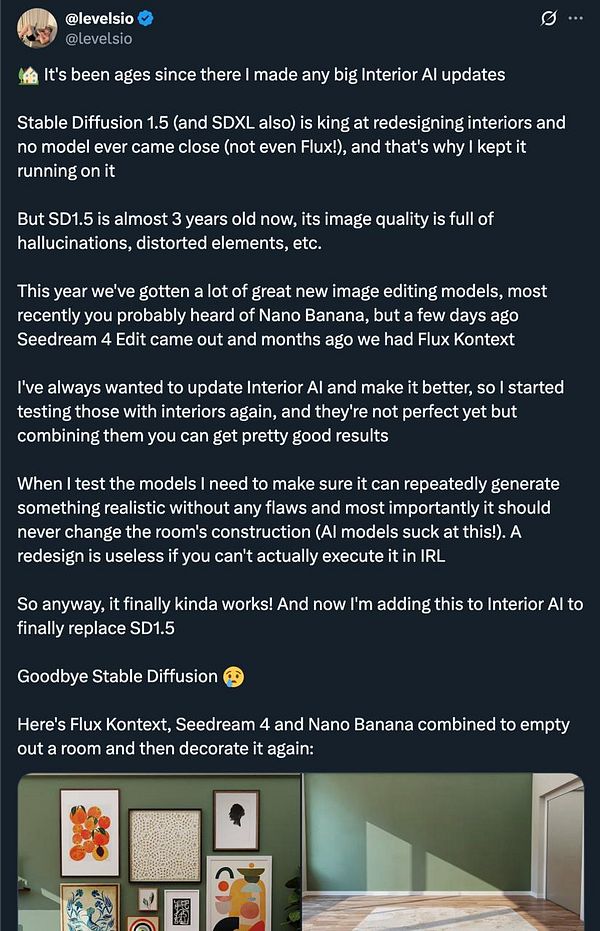This screenshot has width=600, height=931.
Task: Click the black silhouette portrait frame
Action: [236, 820]
